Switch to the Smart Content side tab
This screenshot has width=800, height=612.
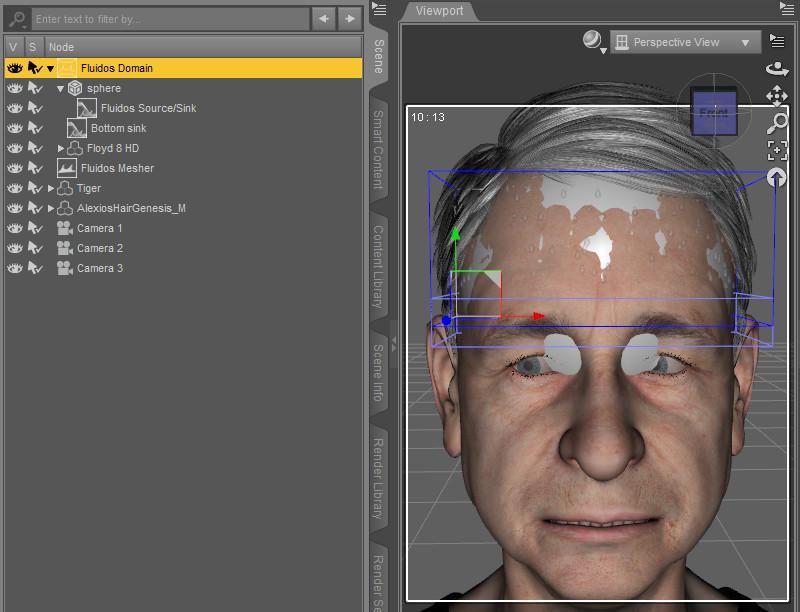[x=379, y=150]
